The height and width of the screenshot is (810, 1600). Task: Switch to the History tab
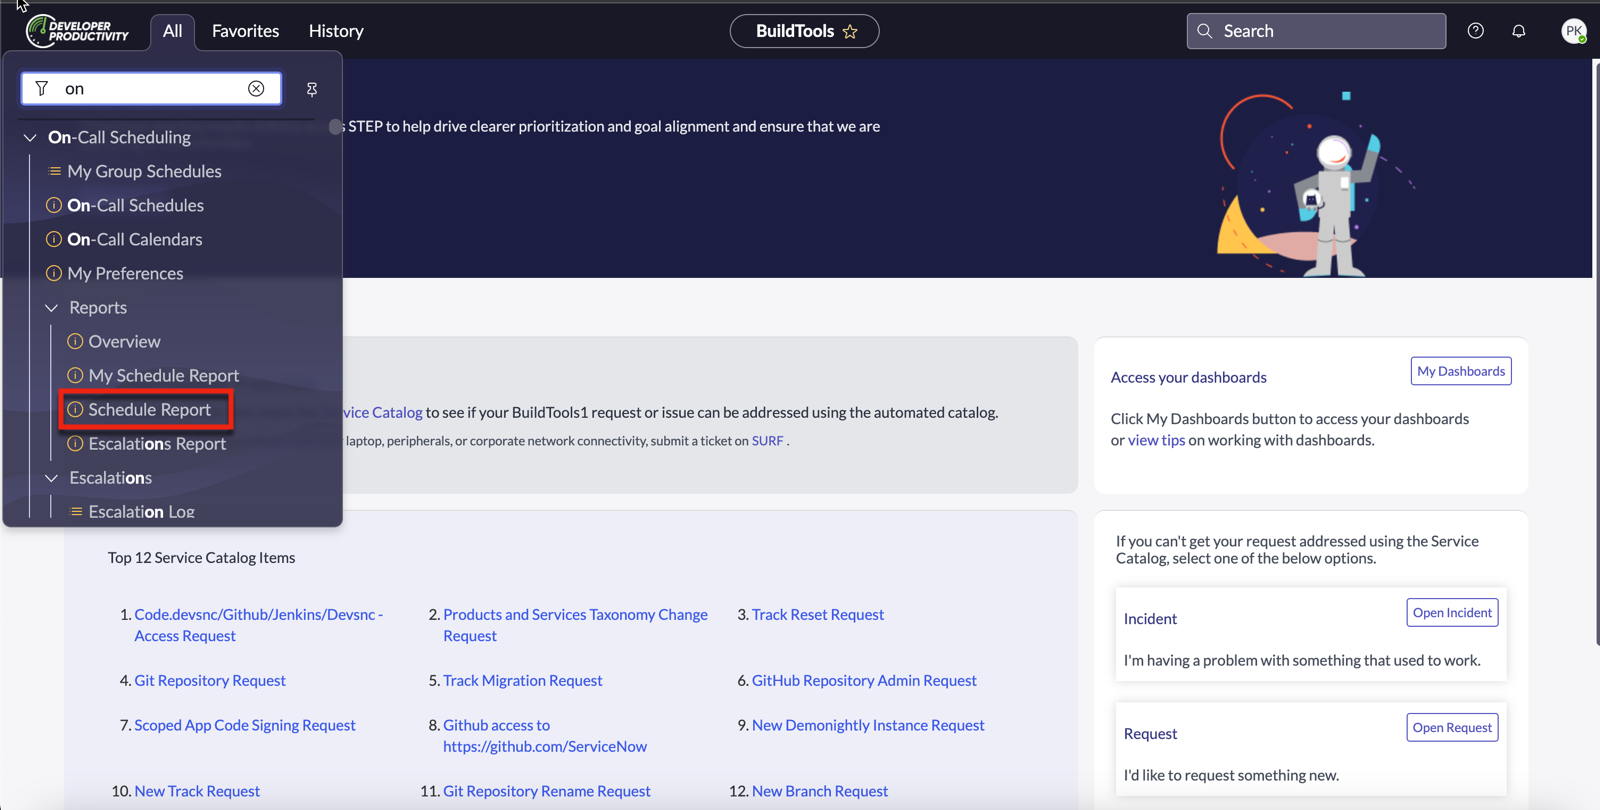[336, 31]
